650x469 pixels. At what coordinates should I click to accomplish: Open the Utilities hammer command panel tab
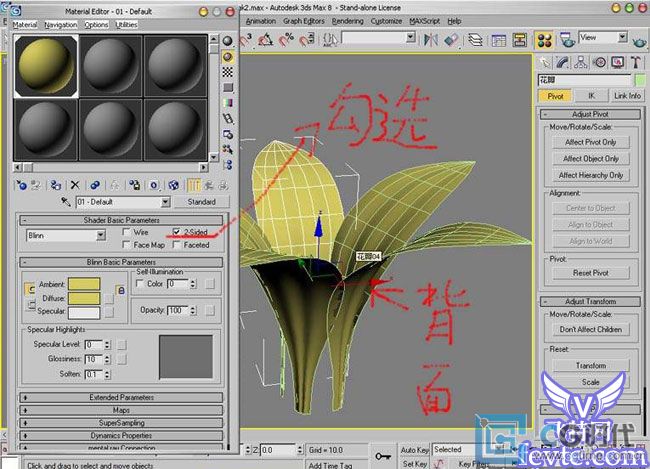click(x=636, y=62)
